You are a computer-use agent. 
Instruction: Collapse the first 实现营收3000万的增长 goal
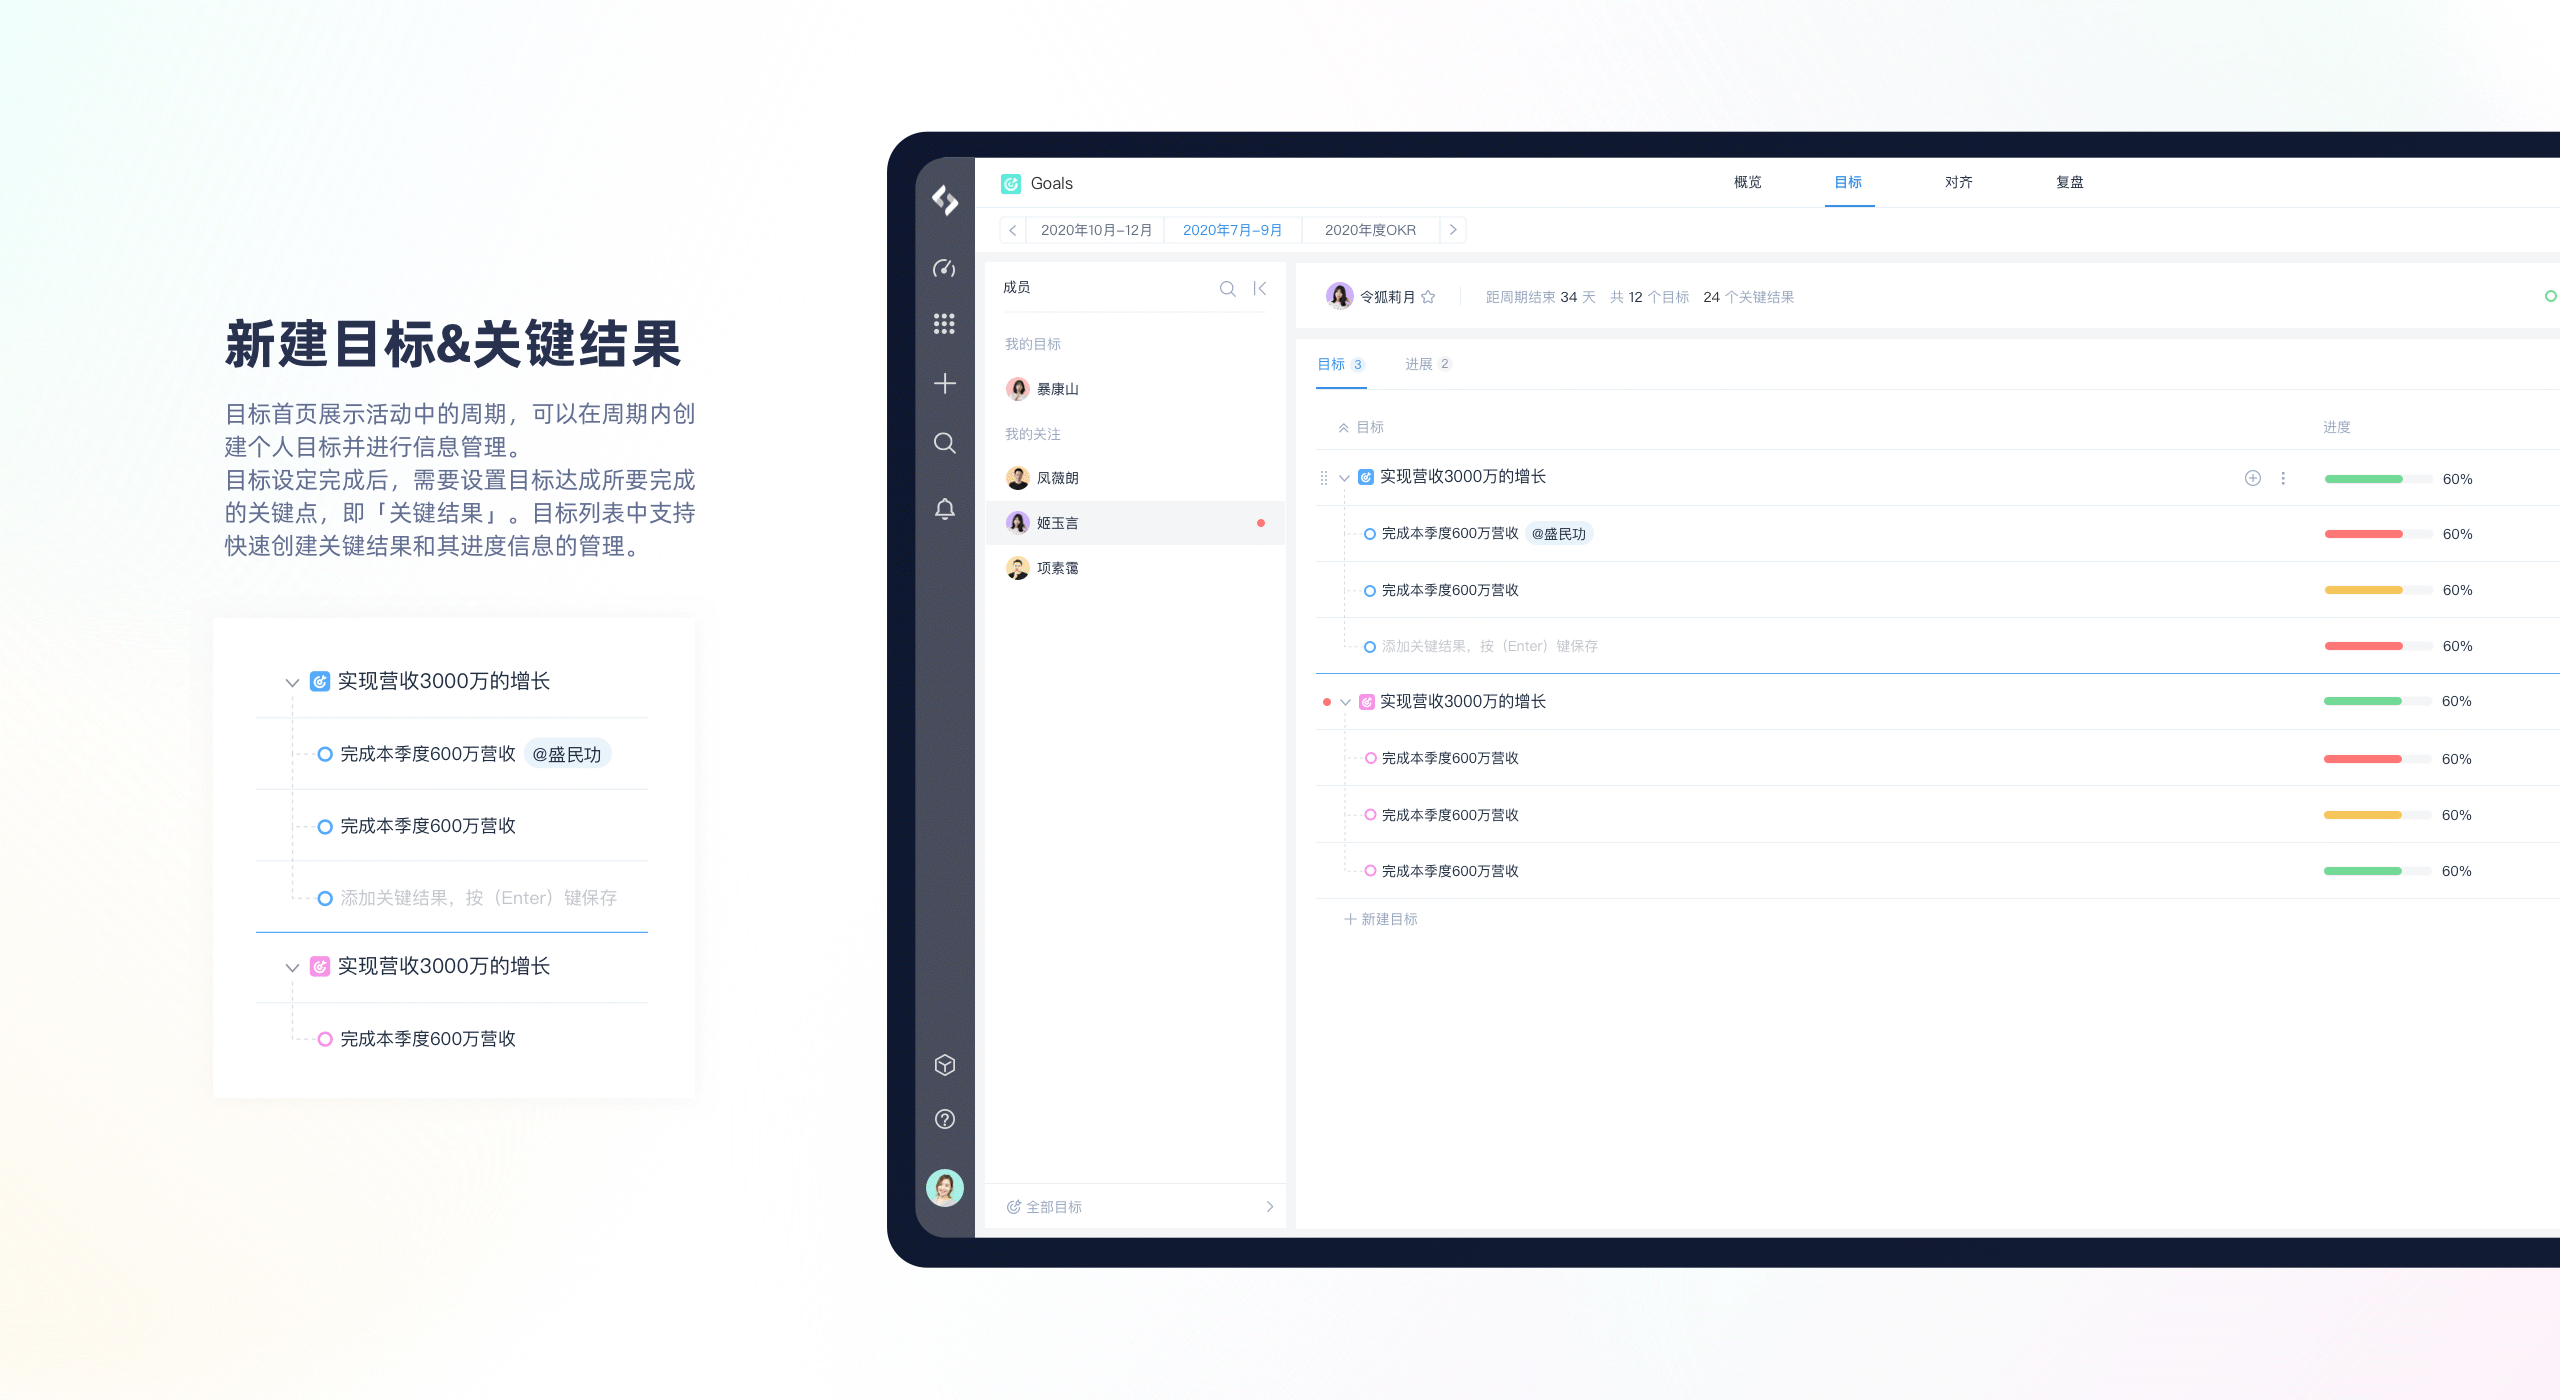pos(1345,478)
